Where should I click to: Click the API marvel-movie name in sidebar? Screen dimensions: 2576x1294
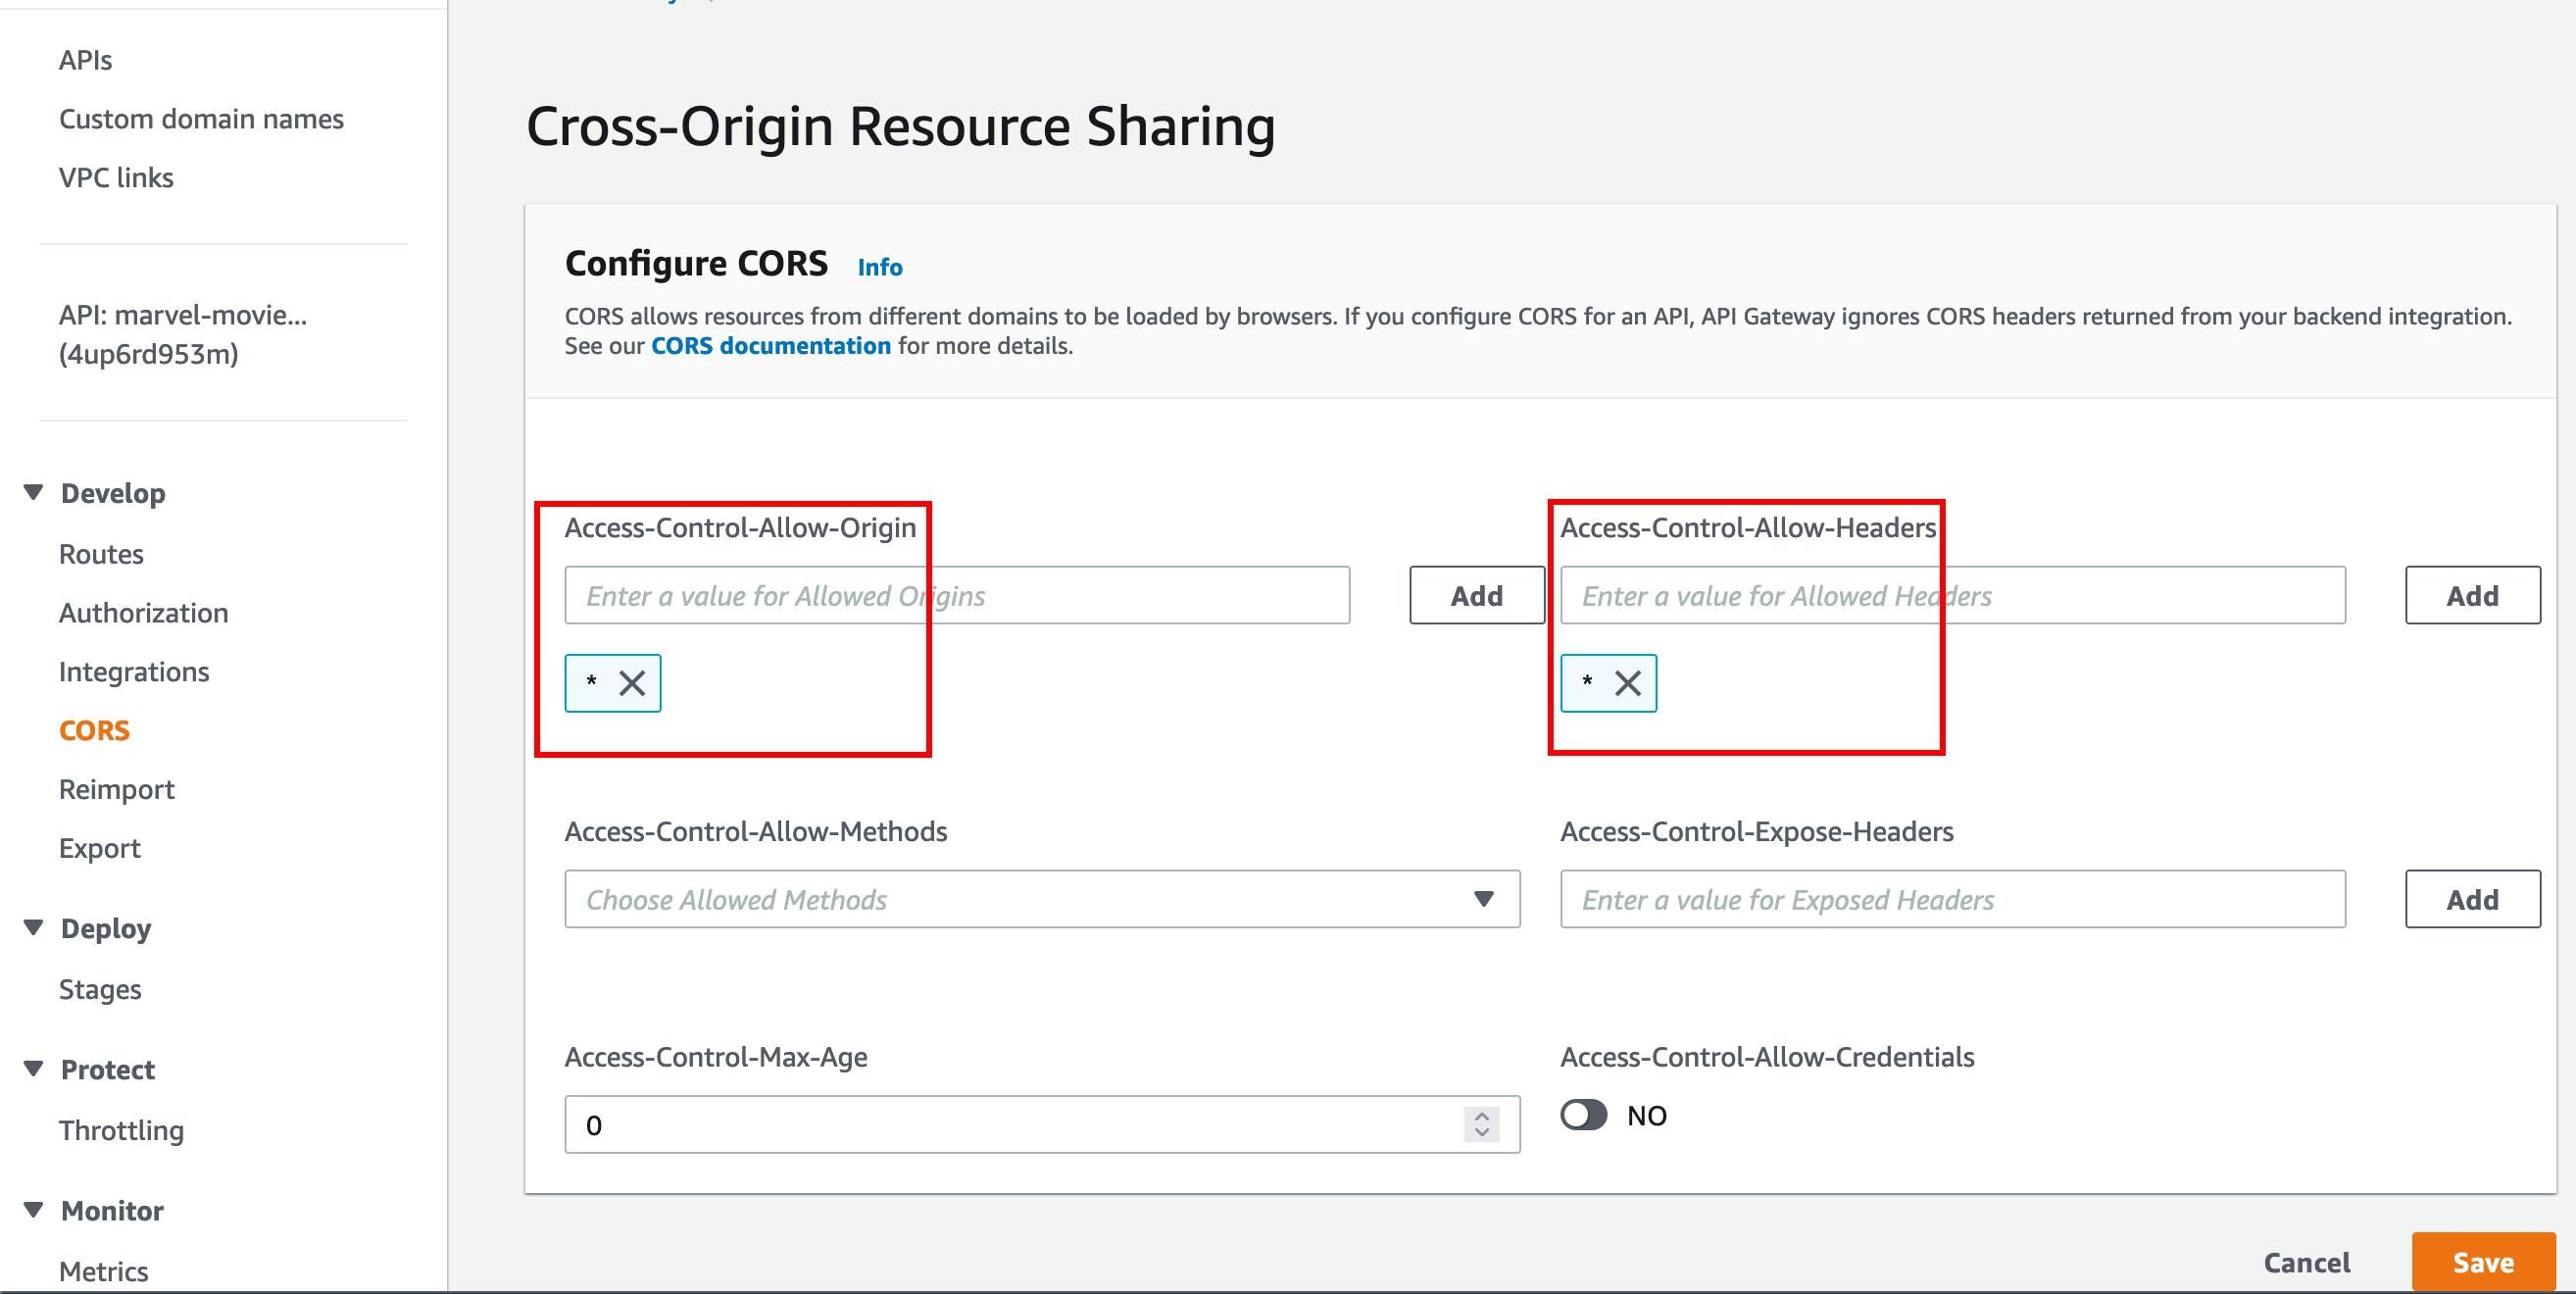[x=183, y=334]
